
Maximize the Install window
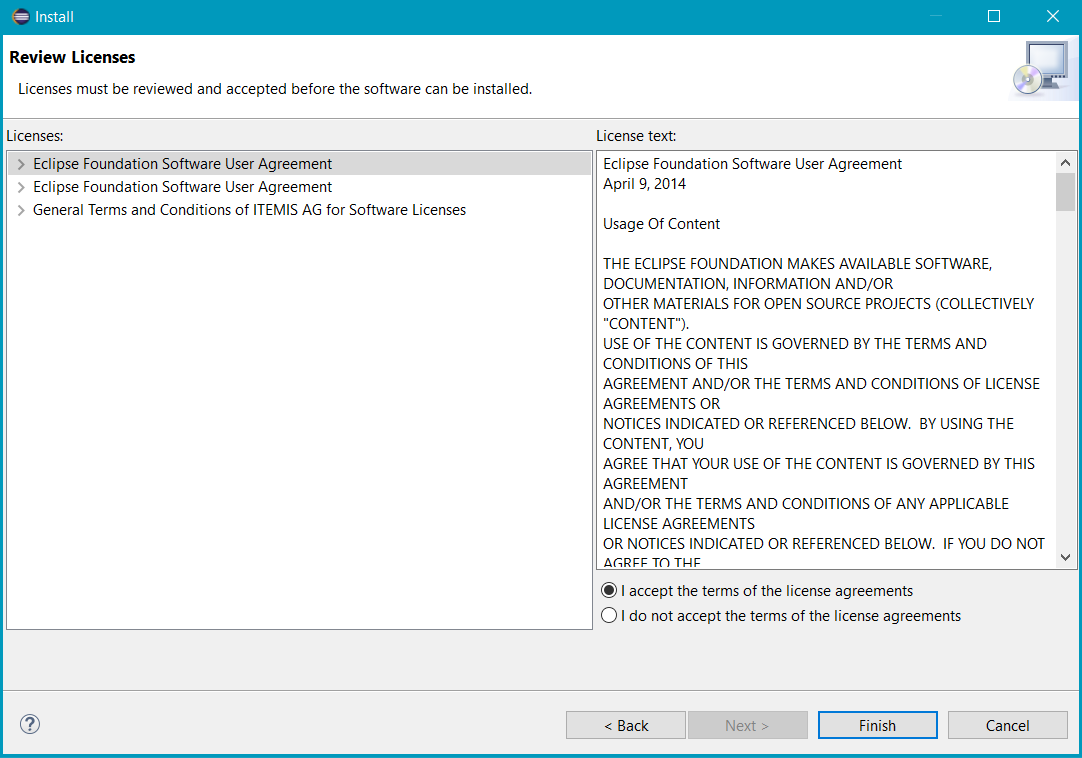tap(994, 17)
